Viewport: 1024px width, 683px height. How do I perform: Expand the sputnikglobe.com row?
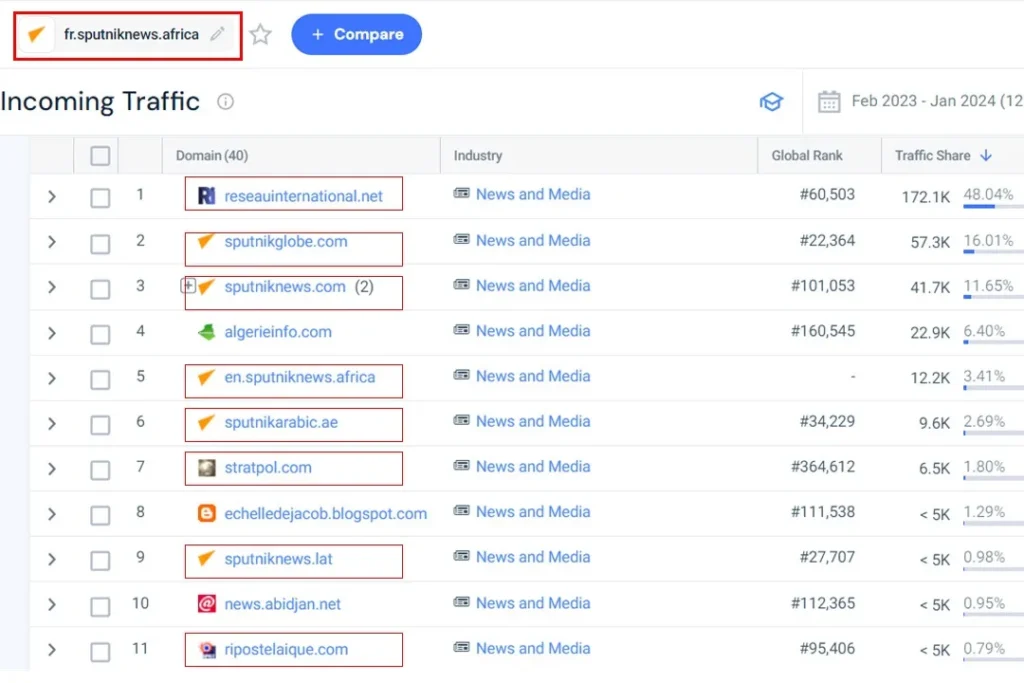(52, 242)
